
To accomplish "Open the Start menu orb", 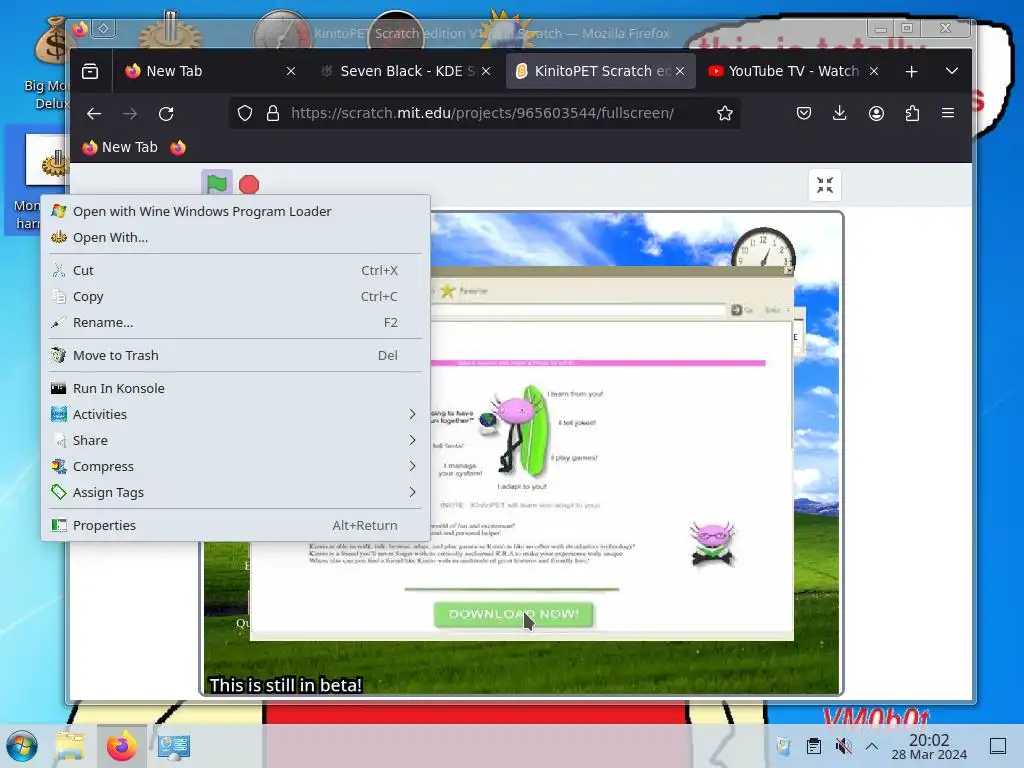I will tap(22, 746).
